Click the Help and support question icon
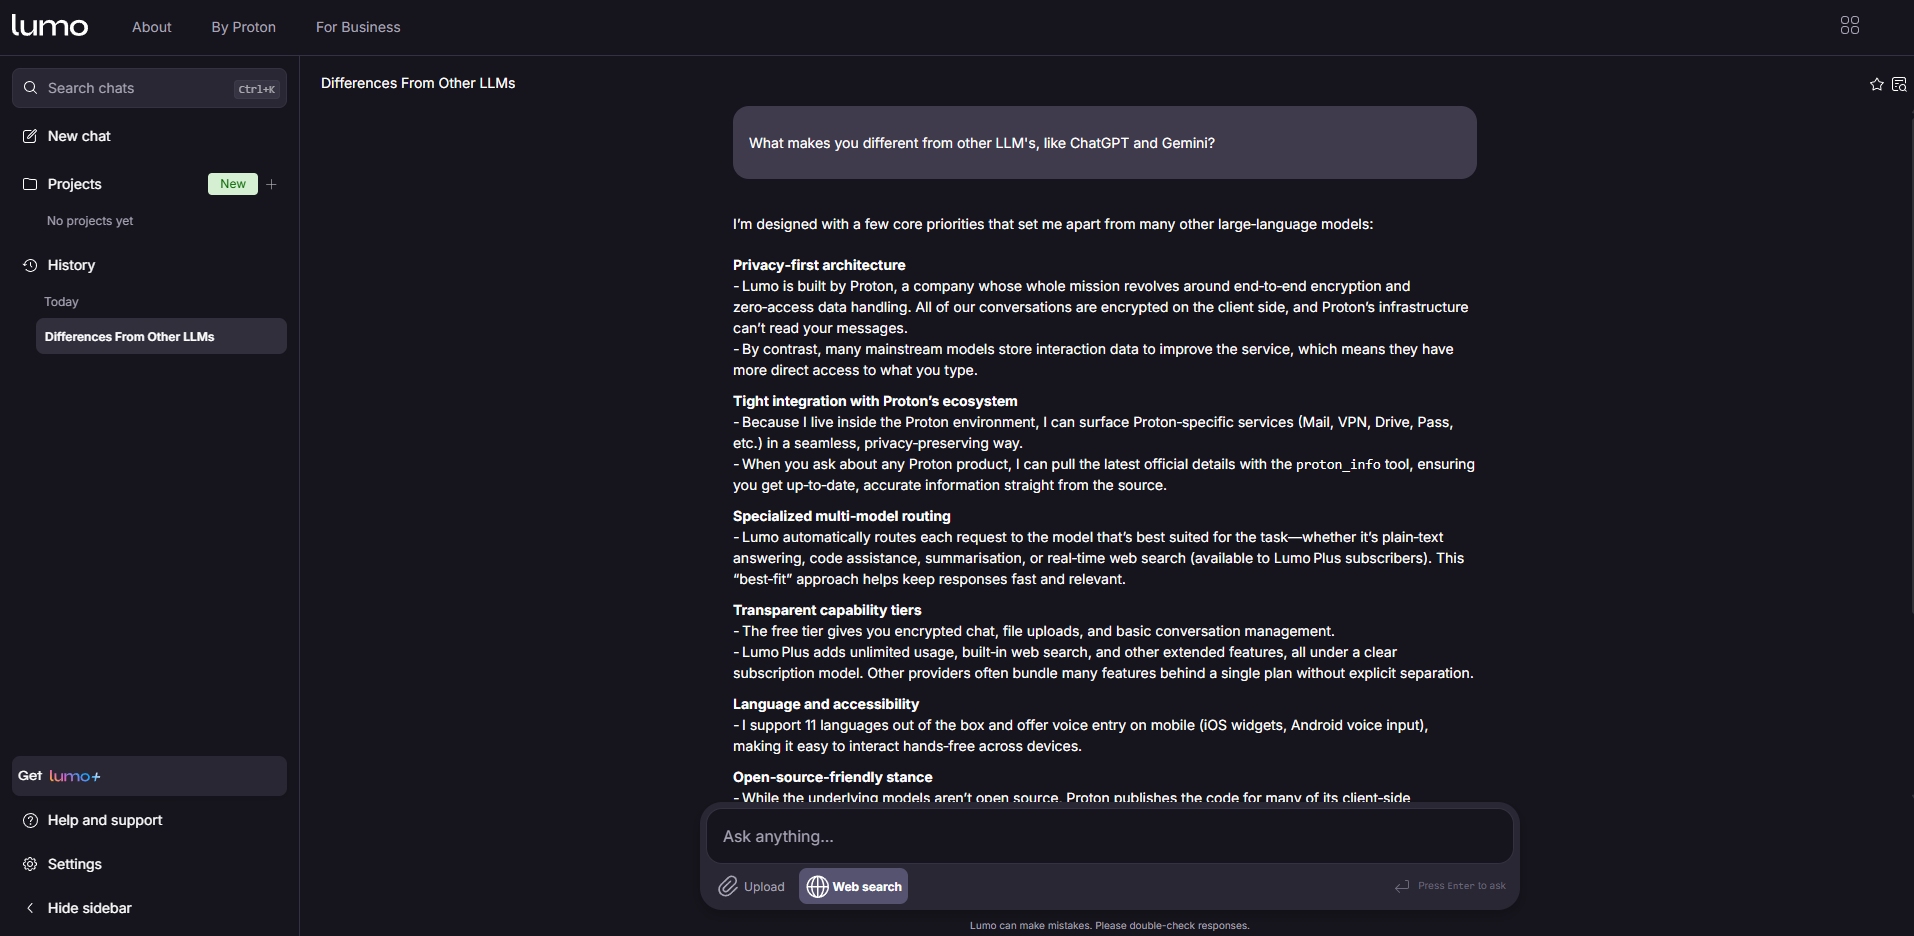Image resolution: width=1914 pixels, height=936 pixels. [x=30, y=820]
